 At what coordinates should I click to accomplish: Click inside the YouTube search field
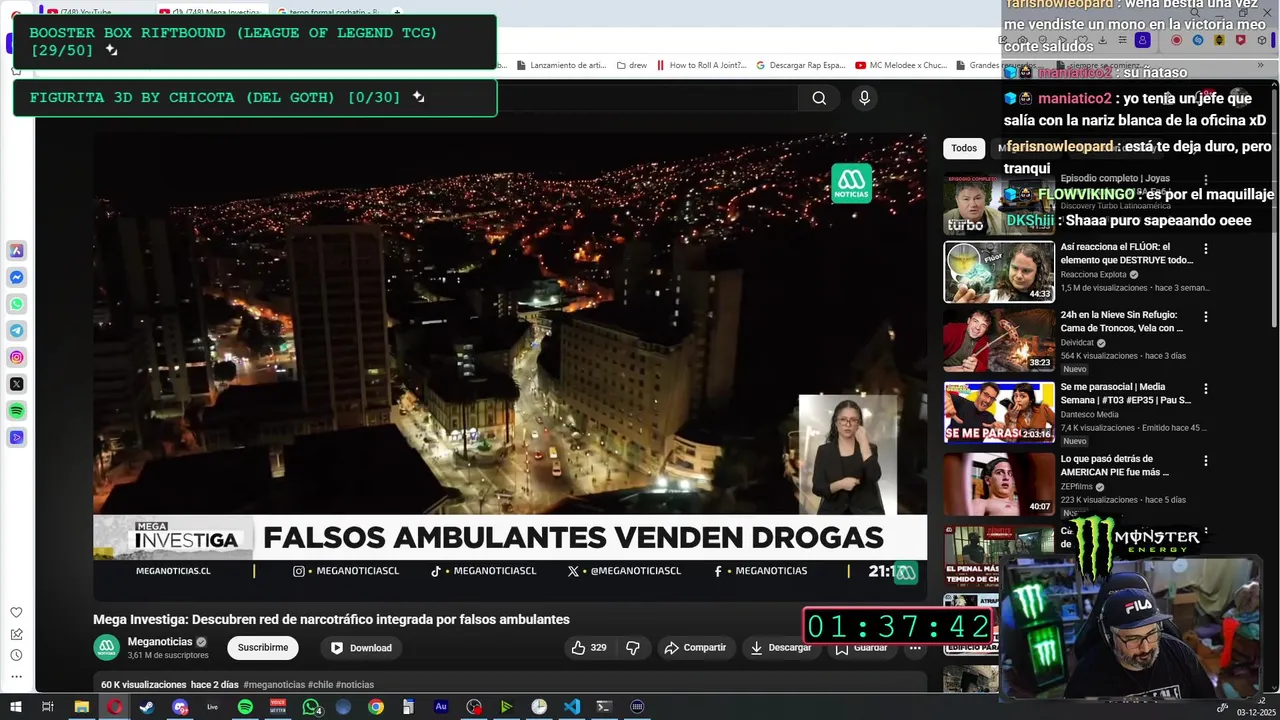pyautogui.click(x=645, y=98)
